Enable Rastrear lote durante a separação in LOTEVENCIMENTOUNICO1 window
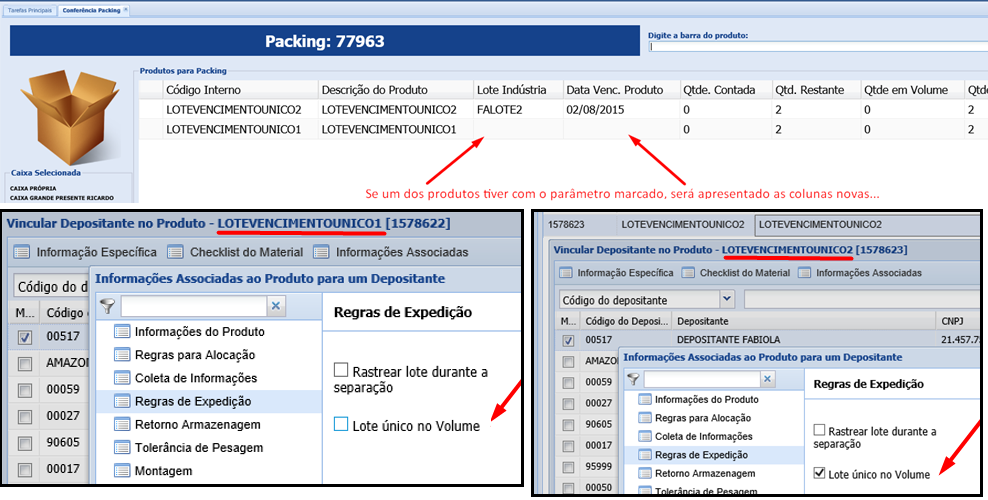The height and width of the screenshot is (500, 988). tap(341, 370)
